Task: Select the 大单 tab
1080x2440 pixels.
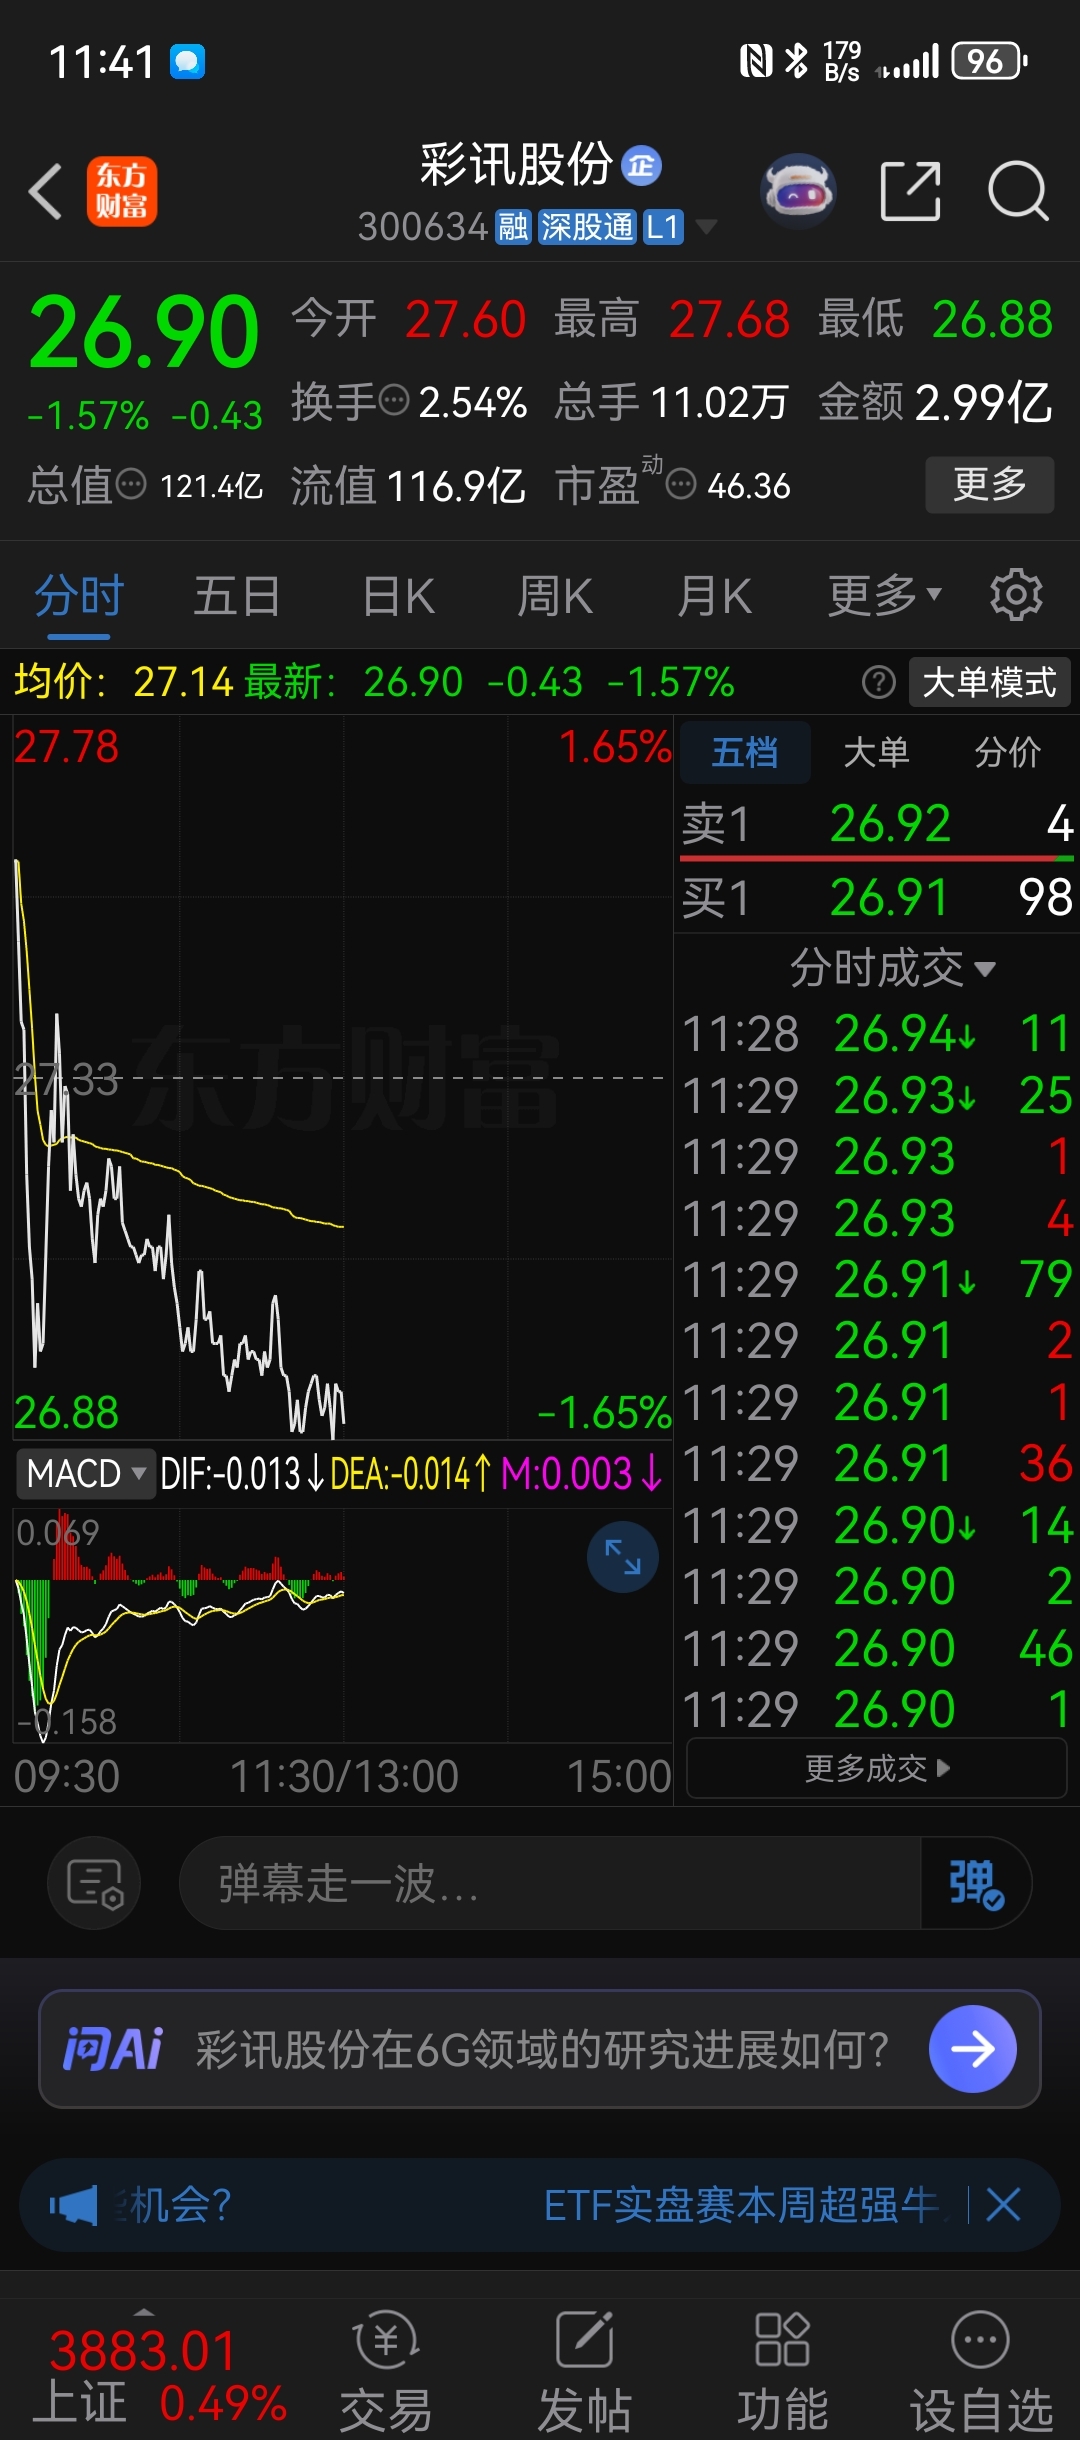Action: click(x=876, y=752)
